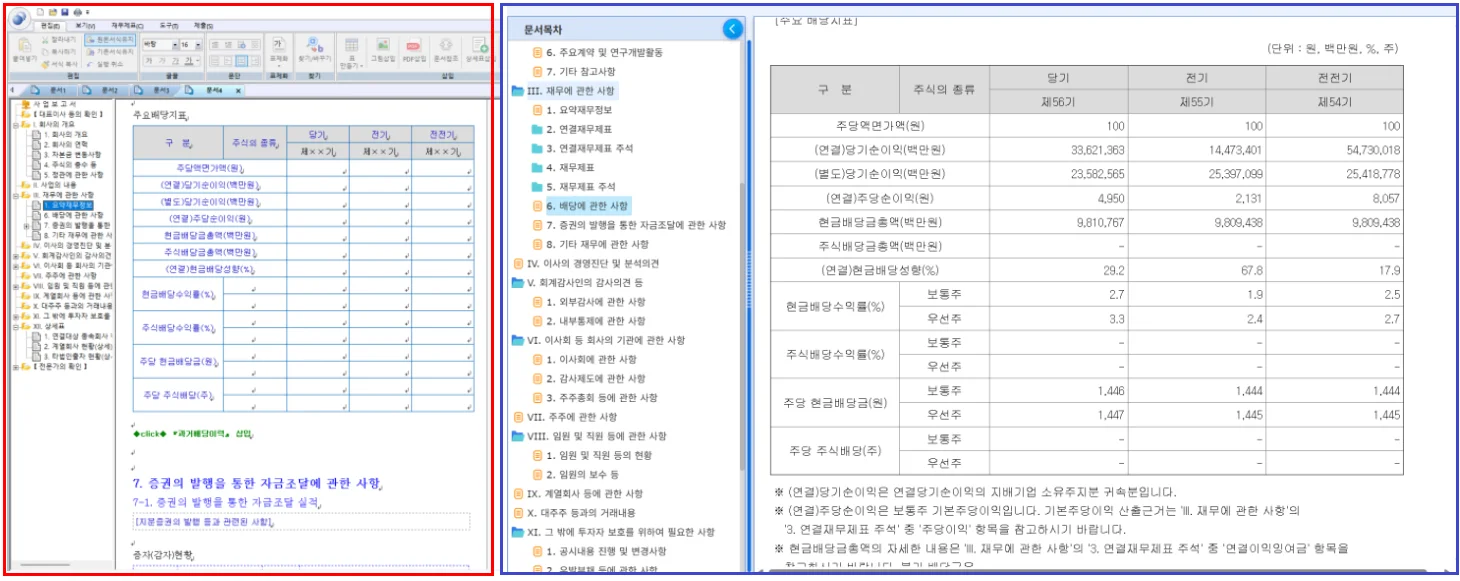Toggle the 기존서식유지 paste option
Viewport: 1460px width, 581px height.
click(110, 52)
